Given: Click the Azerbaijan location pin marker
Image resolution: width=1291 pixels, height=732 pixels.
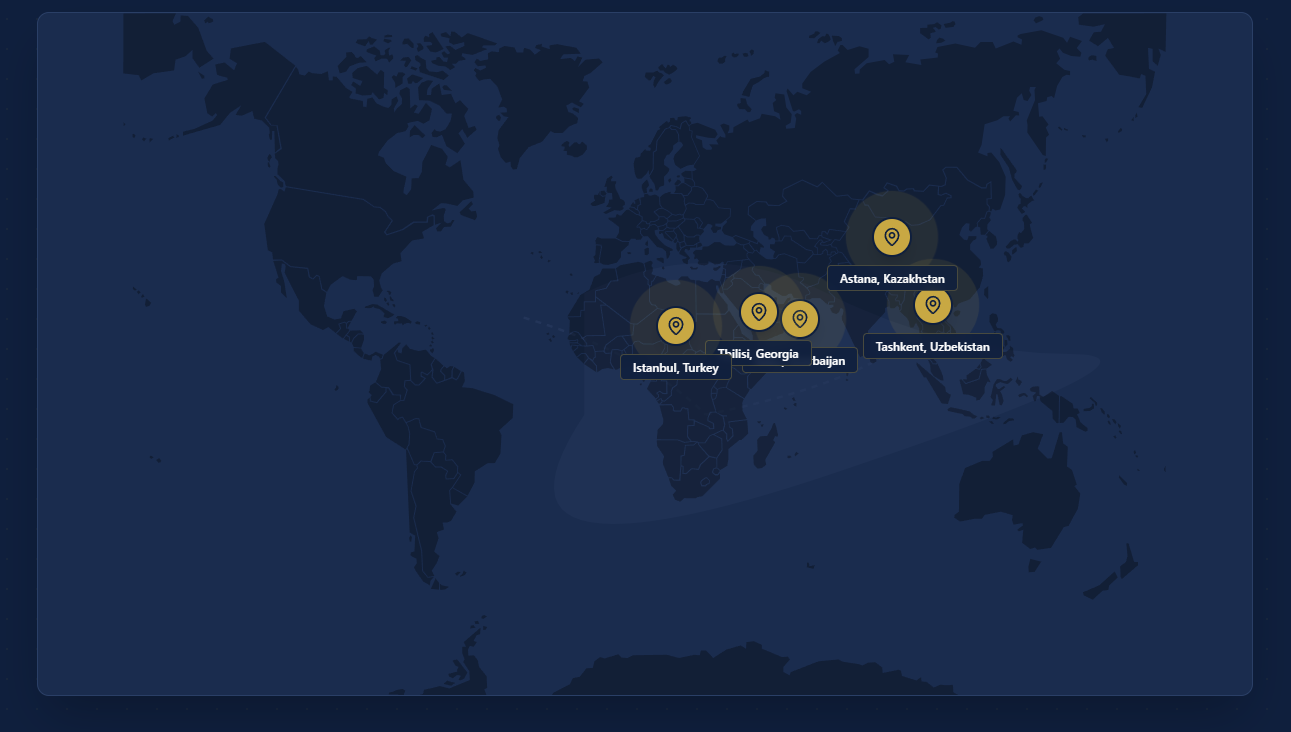Looking at the screenshot, I should (800, 319).
